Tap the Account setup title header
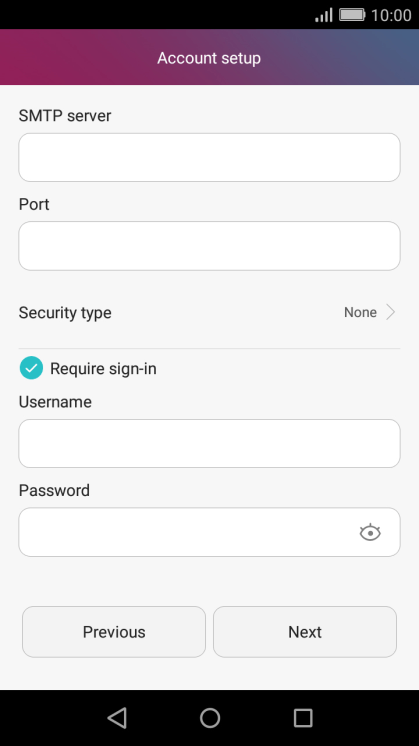419x746 pixels. point(209,58)
